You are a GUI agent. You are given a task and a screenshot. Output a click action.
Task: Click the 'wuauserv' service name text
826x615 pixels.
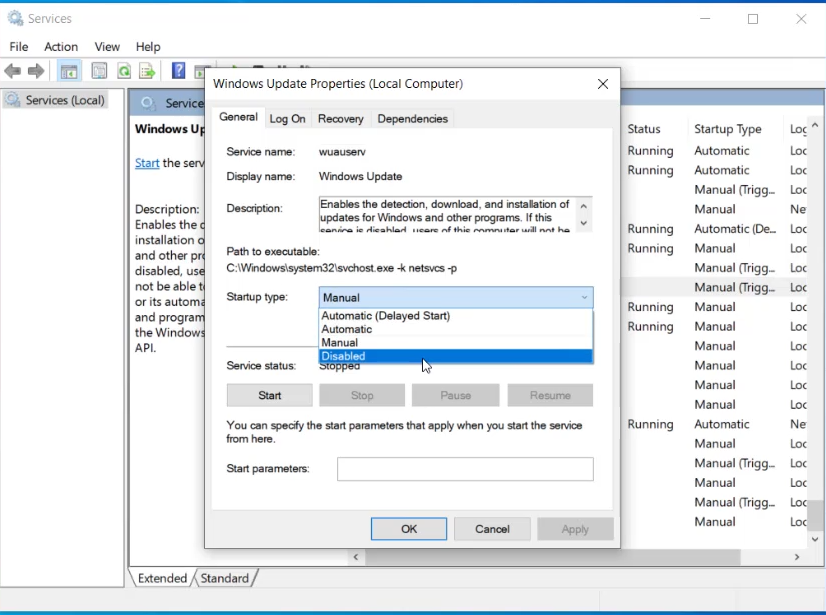tap(342, 152)
